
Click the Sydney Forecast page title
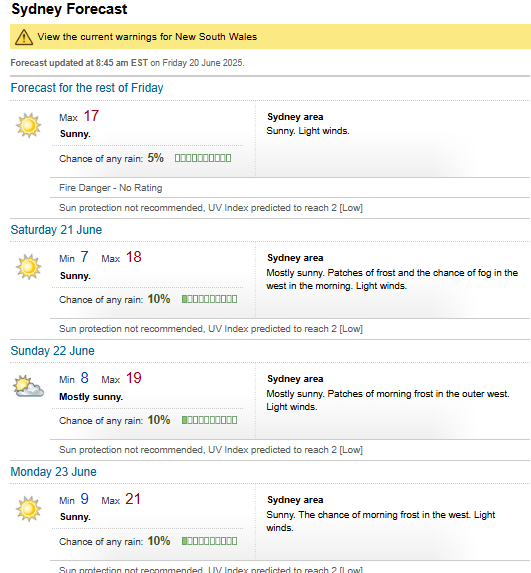pos(69,9)
